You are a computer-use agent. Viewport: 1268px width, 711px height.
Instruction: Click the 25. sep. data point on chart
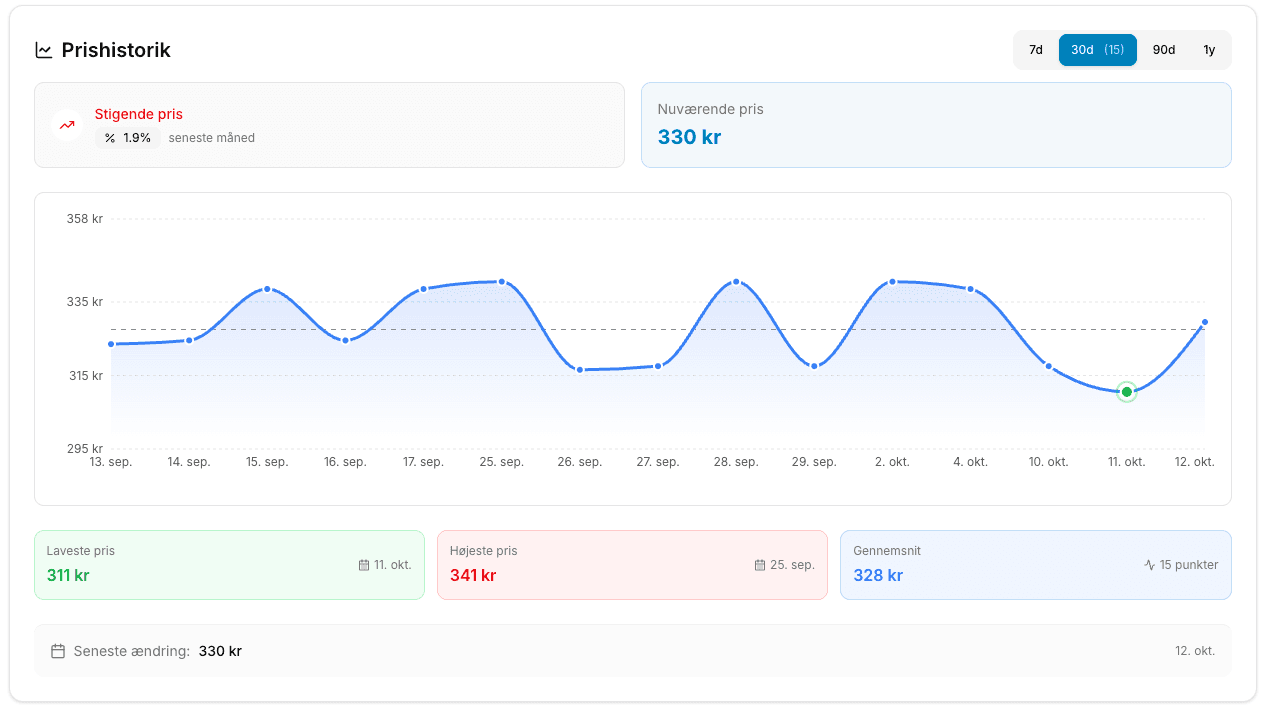coord(502,282)
